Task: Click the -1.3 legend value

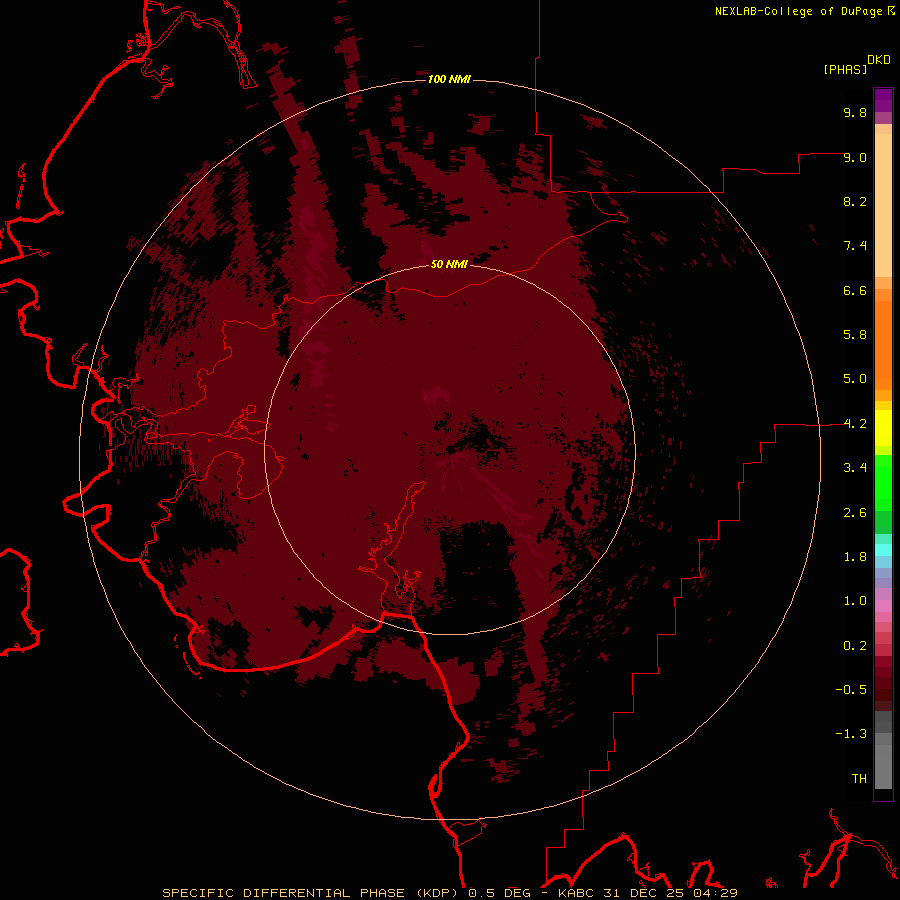Action: [x=851, y=734]
